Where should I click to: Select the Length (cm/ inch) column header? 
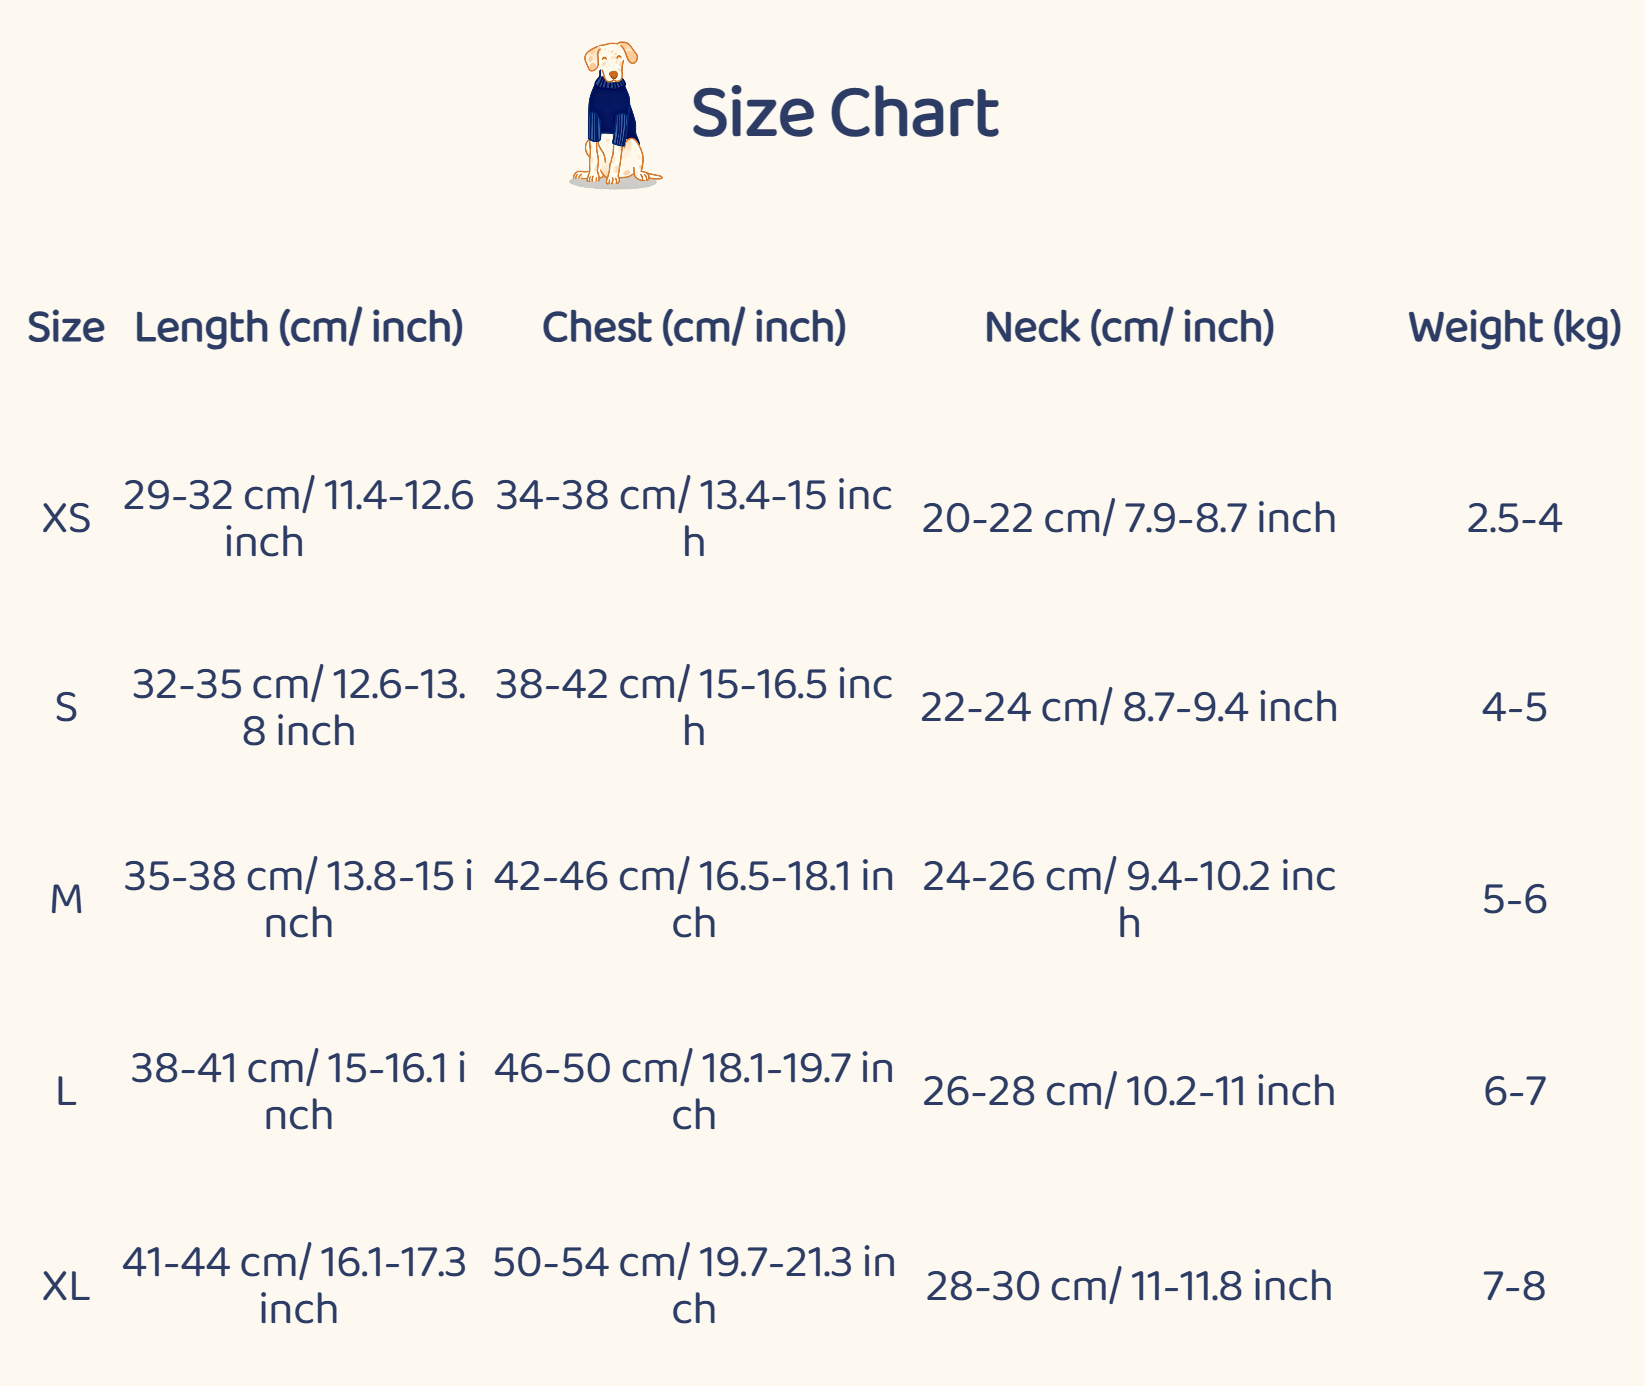(299, 327)
